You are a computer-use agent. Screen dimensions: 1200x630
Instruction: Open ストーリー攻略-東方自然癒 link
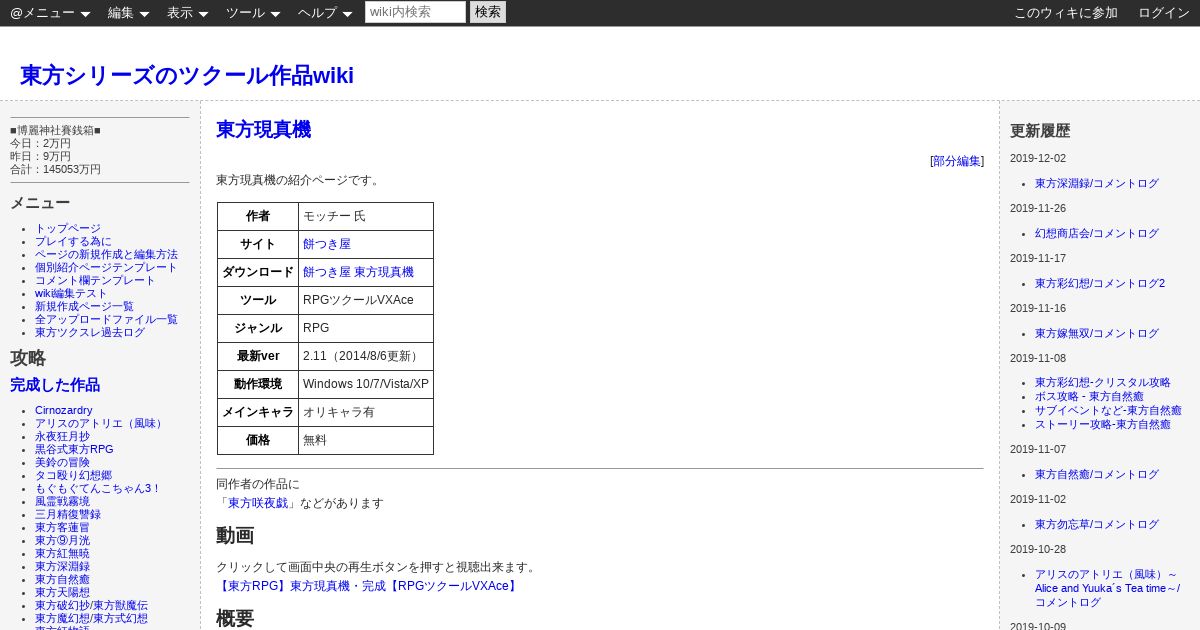pyautogui.click(x=1103, y=424)
